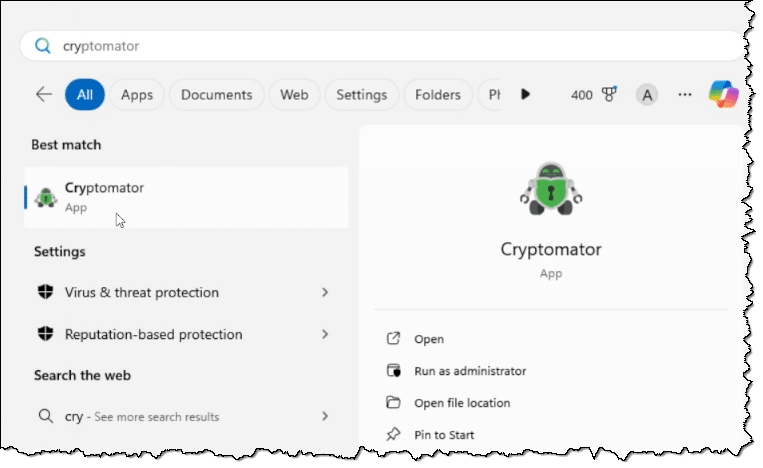Image resolution: width=763 pixels, height=468 pixels.
Task: Click the back arrow in search panel
Action: tap(43, 95)
